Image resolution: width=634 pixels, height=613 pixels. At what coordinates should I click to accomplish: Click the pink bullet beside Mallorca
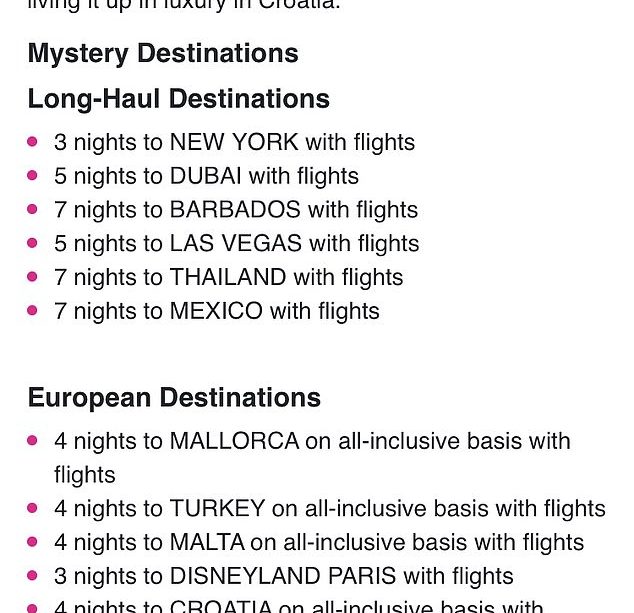[x=32, y=440]
